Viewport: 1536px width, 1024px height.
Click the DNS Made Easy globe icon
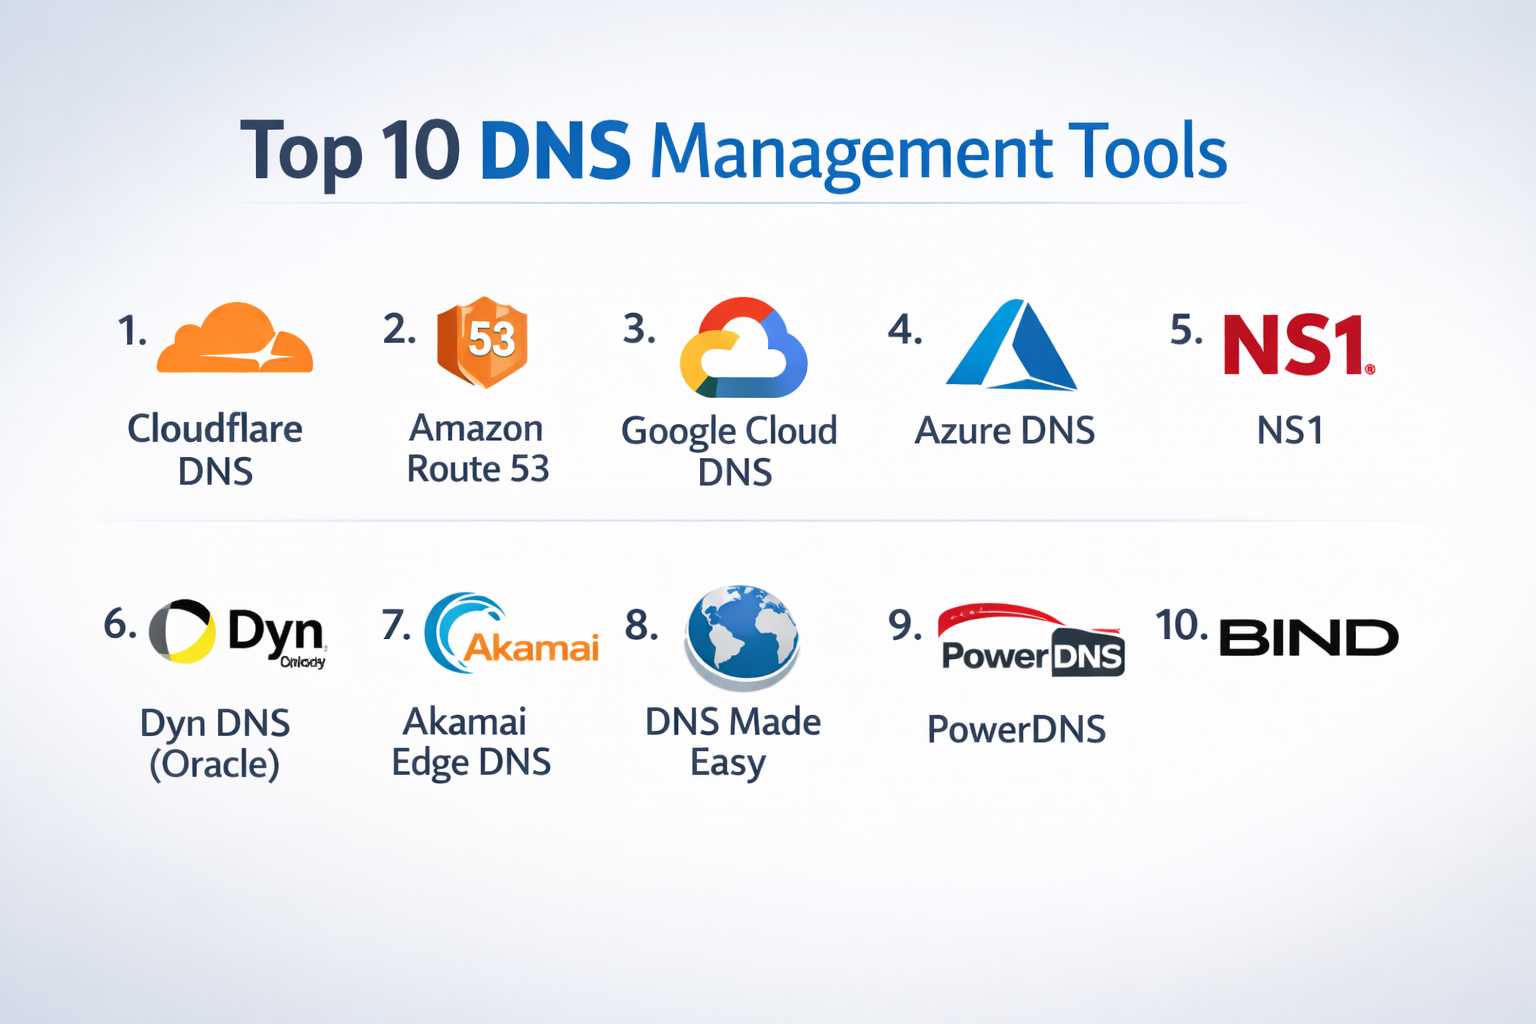click(742, 637)
